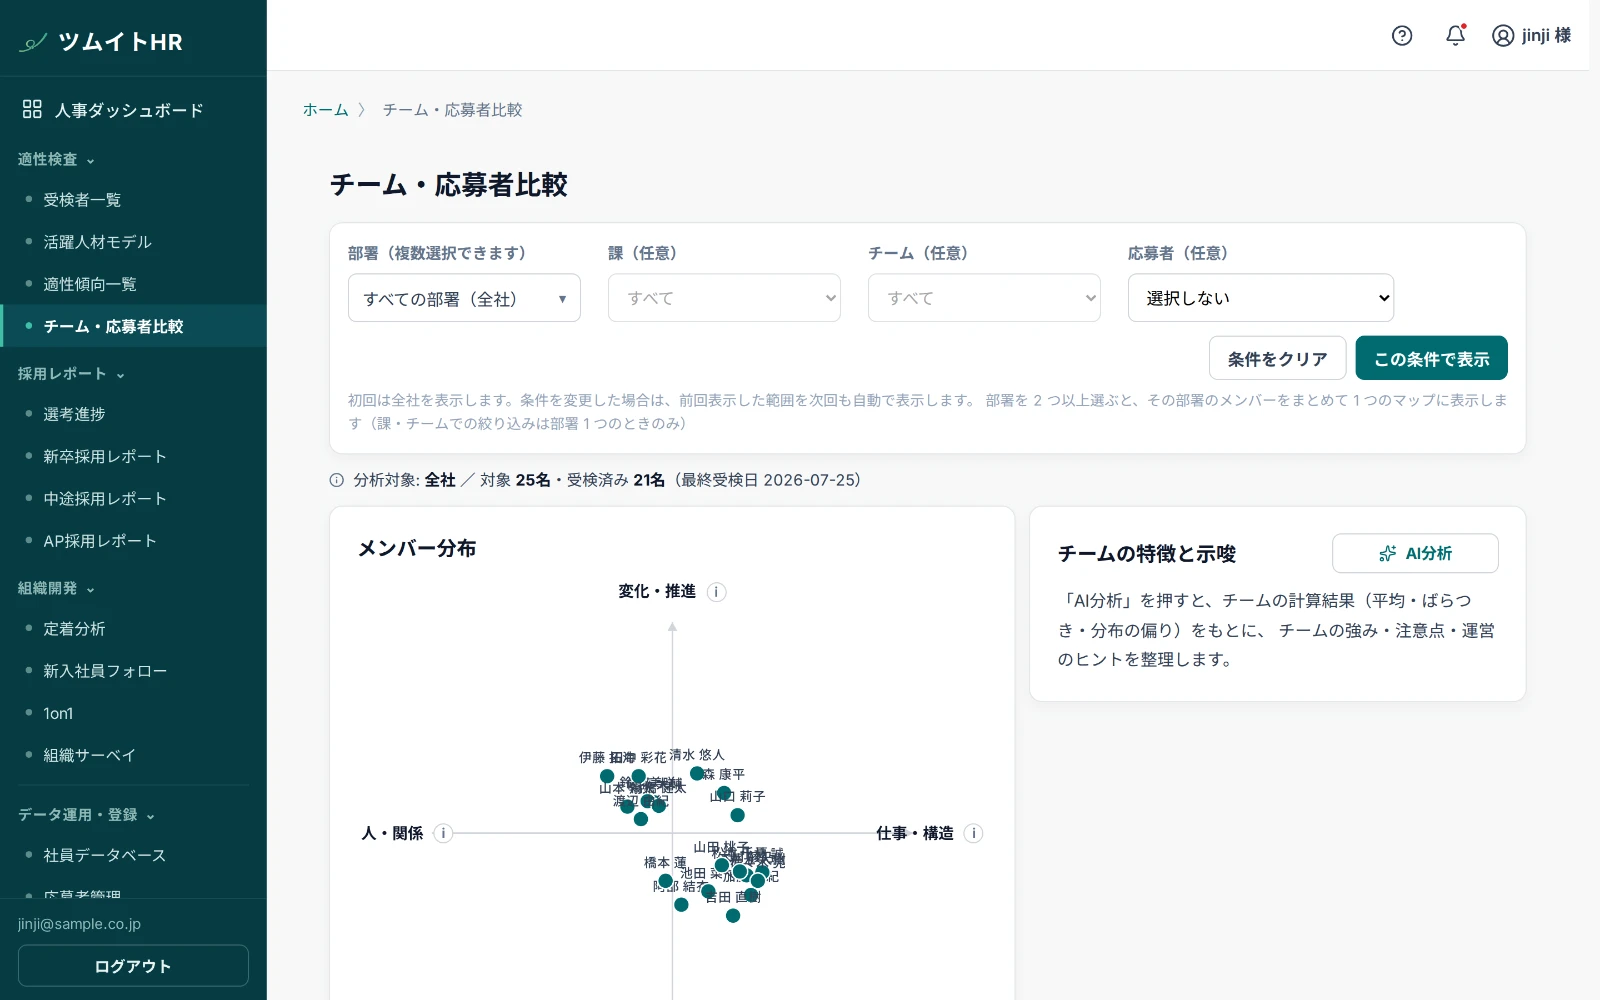This screenshot has height=1000, width=1600.
Task: Open the jinji user account menu
Action: click(x=1531, y=36)
